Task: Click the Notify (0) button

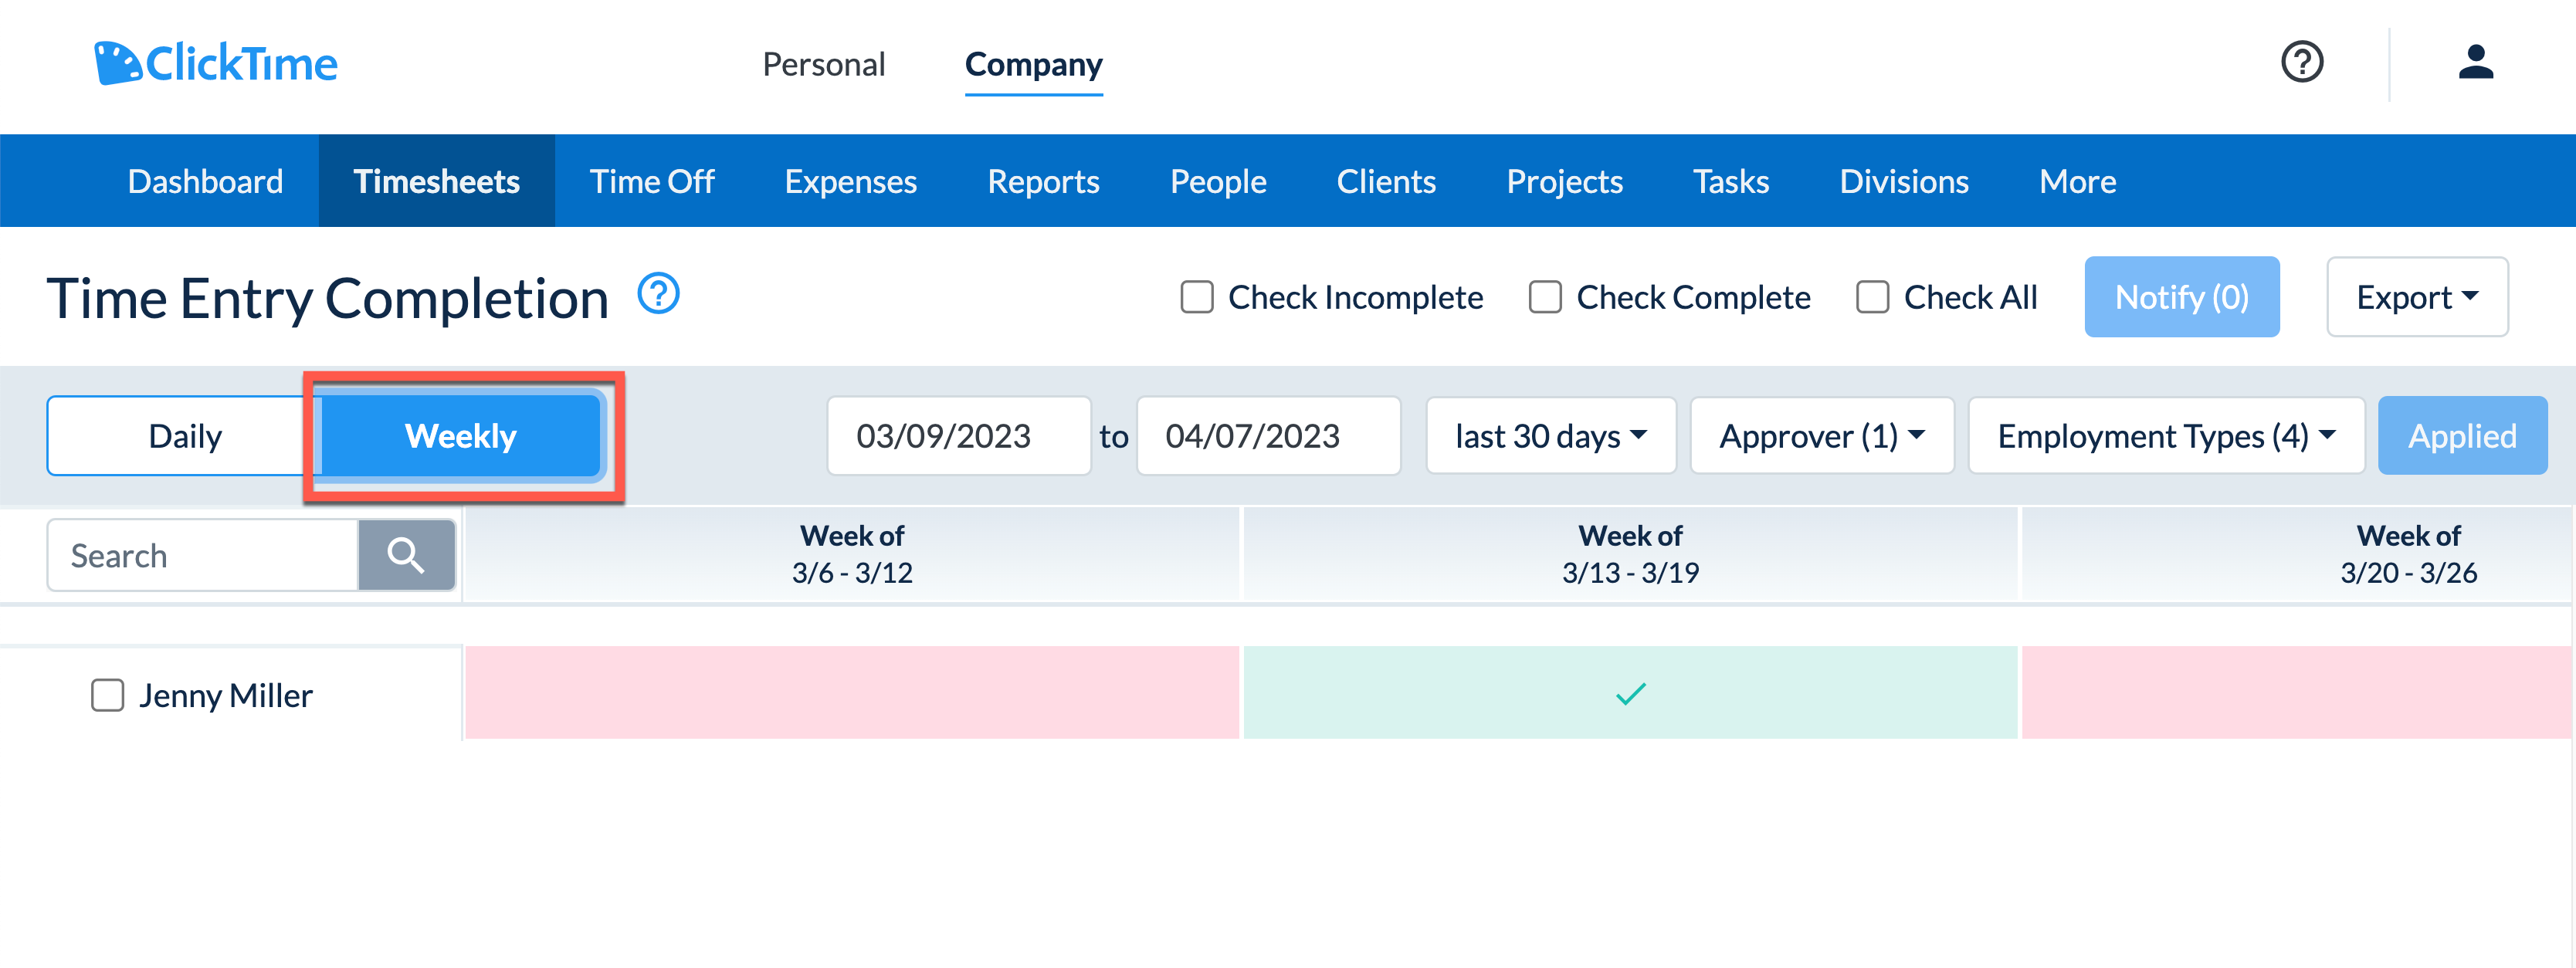Action: [2182, 296]
